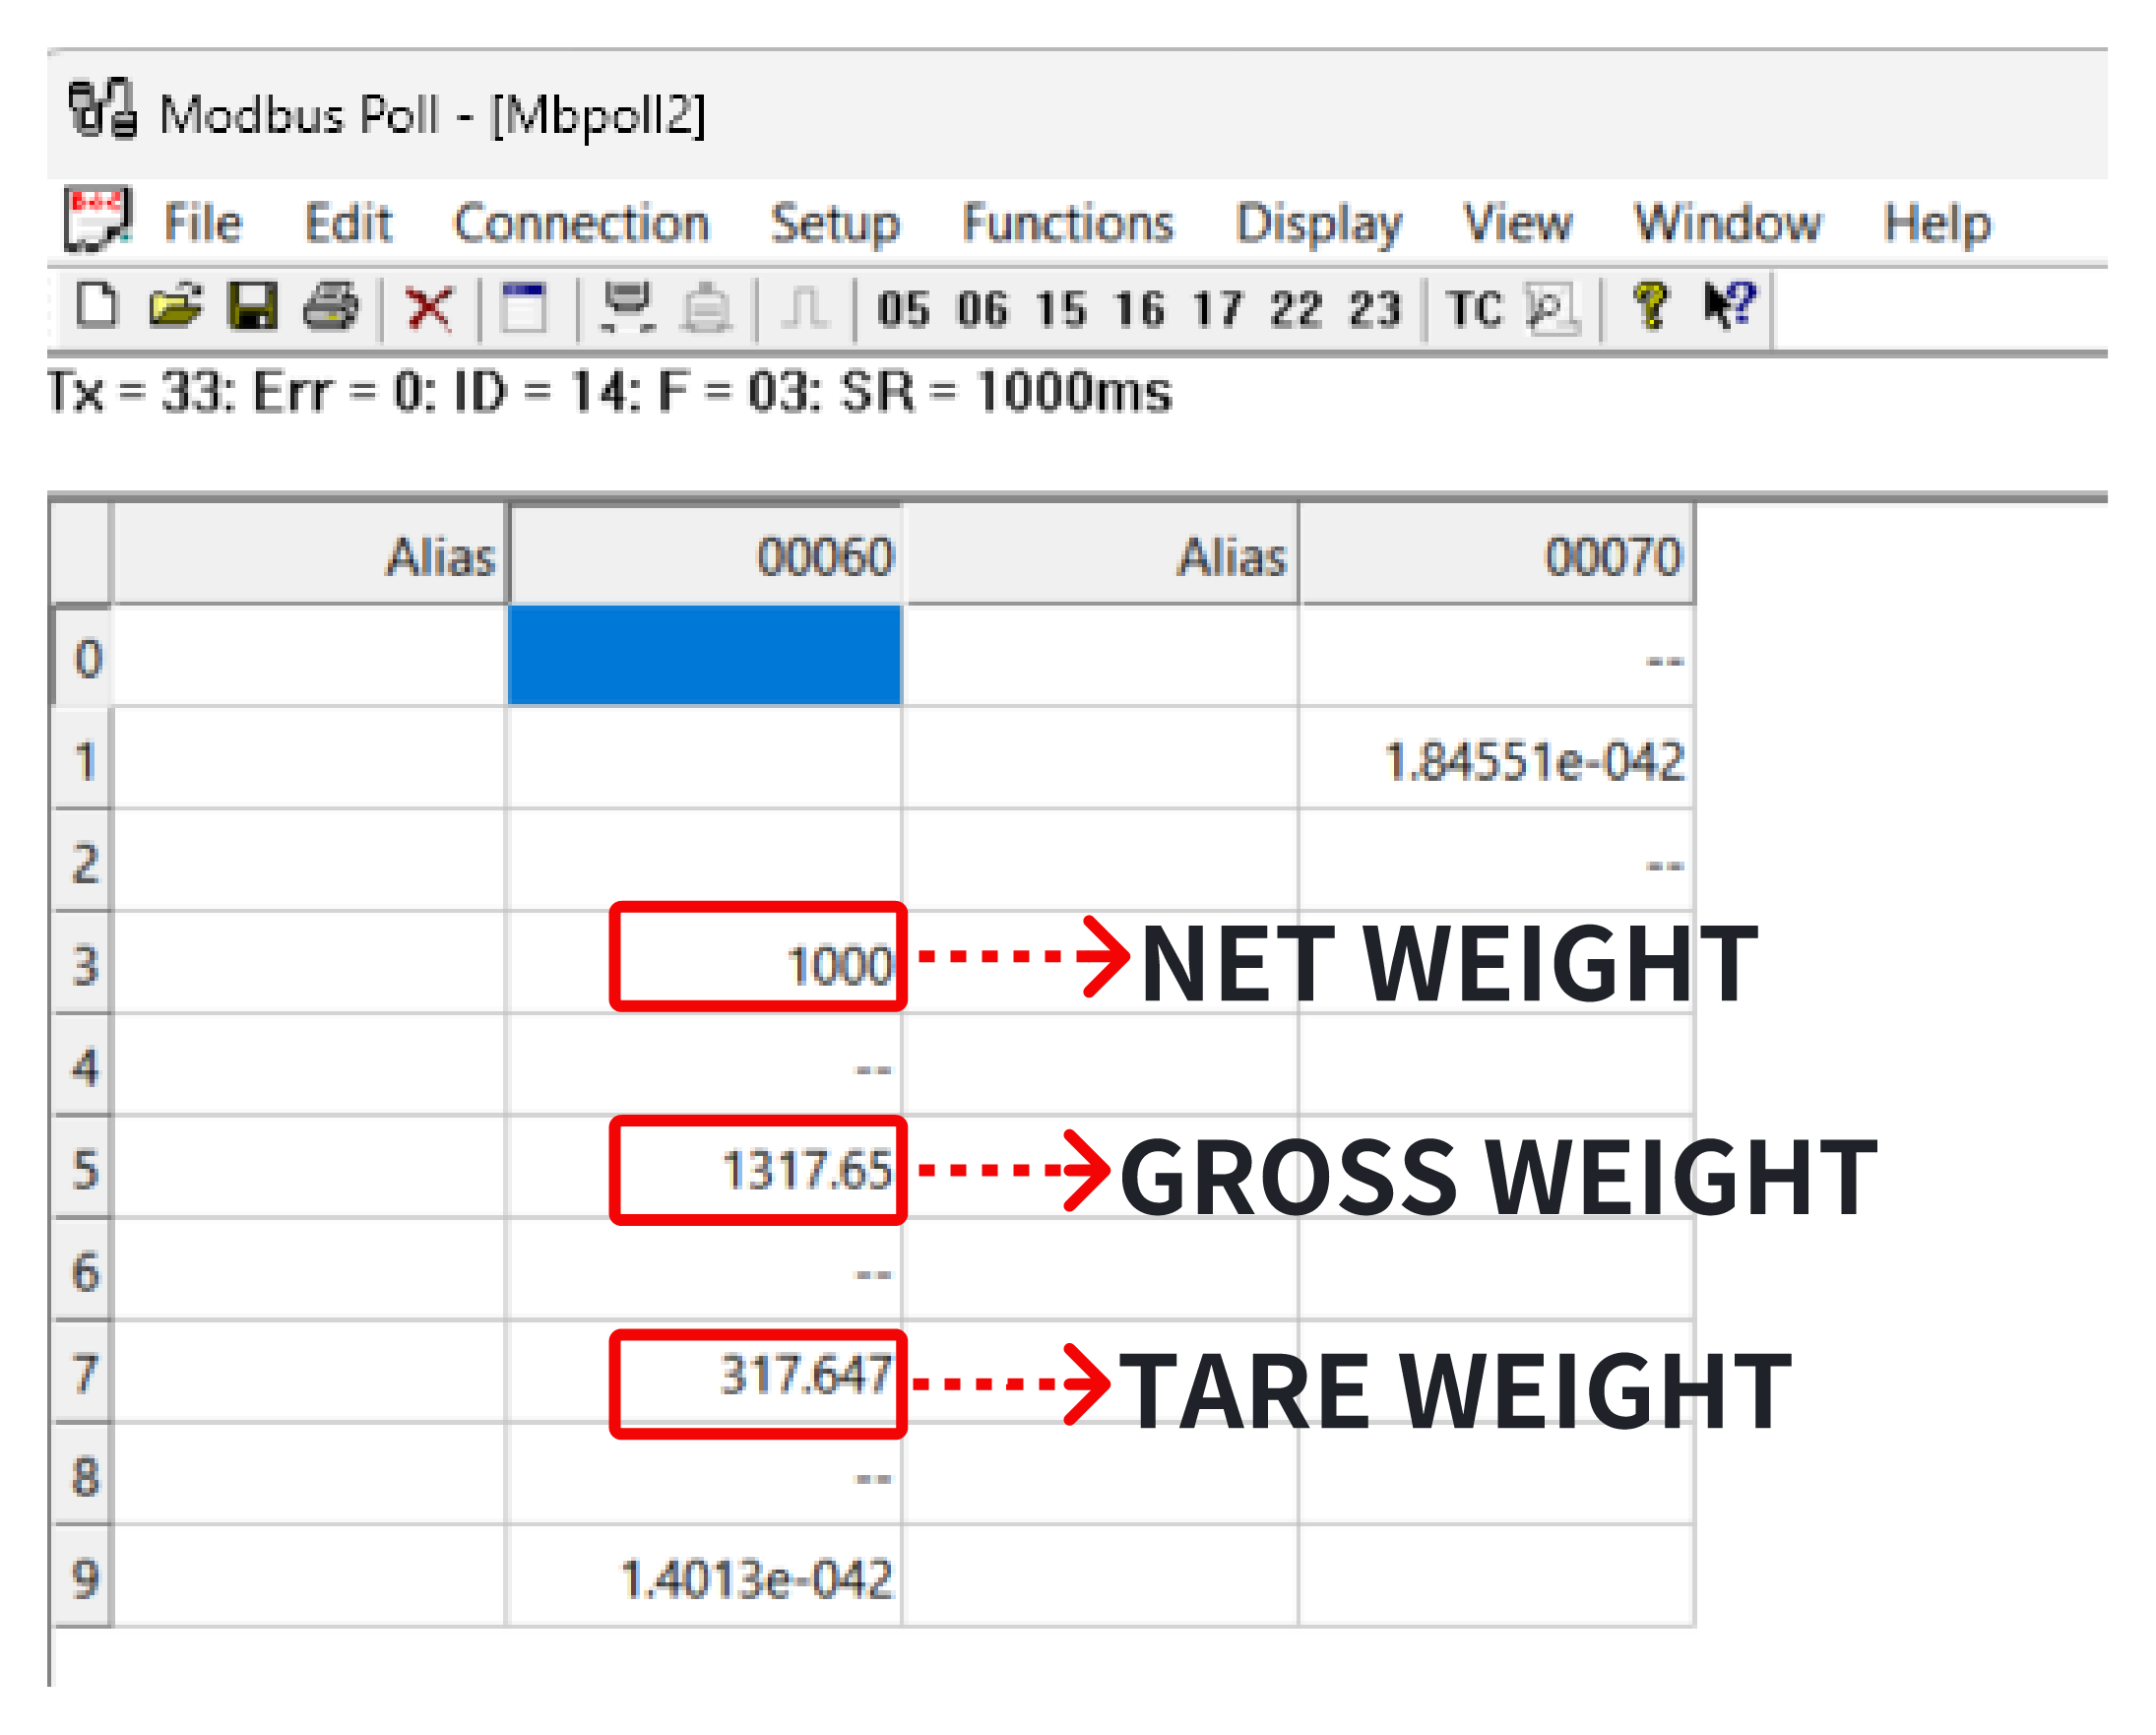Select function 22 in toolbar

click(1297, 309)
